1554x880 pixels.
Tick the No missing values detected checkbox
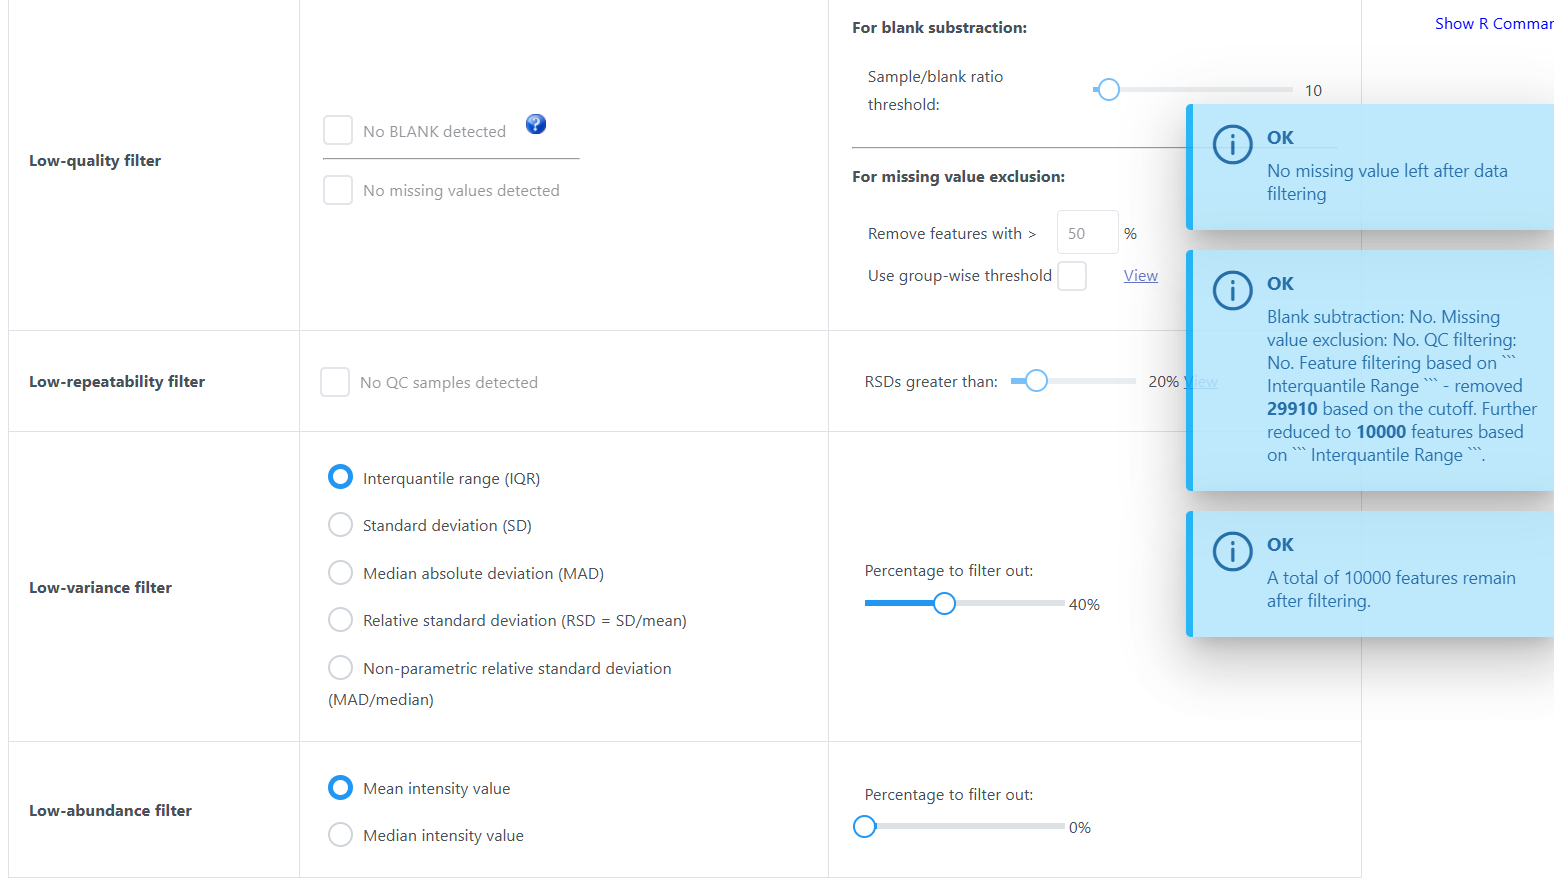point(338,190)
